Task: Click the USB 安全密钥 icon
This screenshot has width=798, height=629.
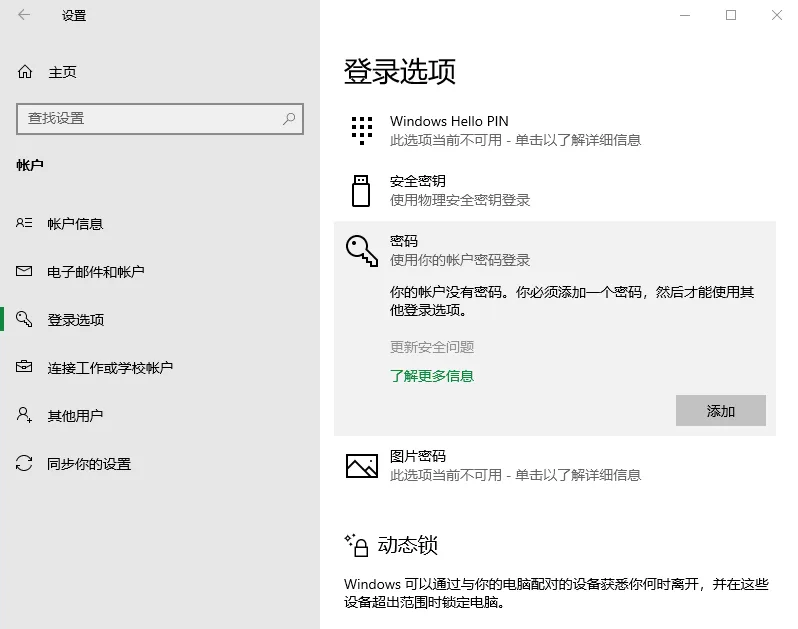Action: tap(361, 191)
